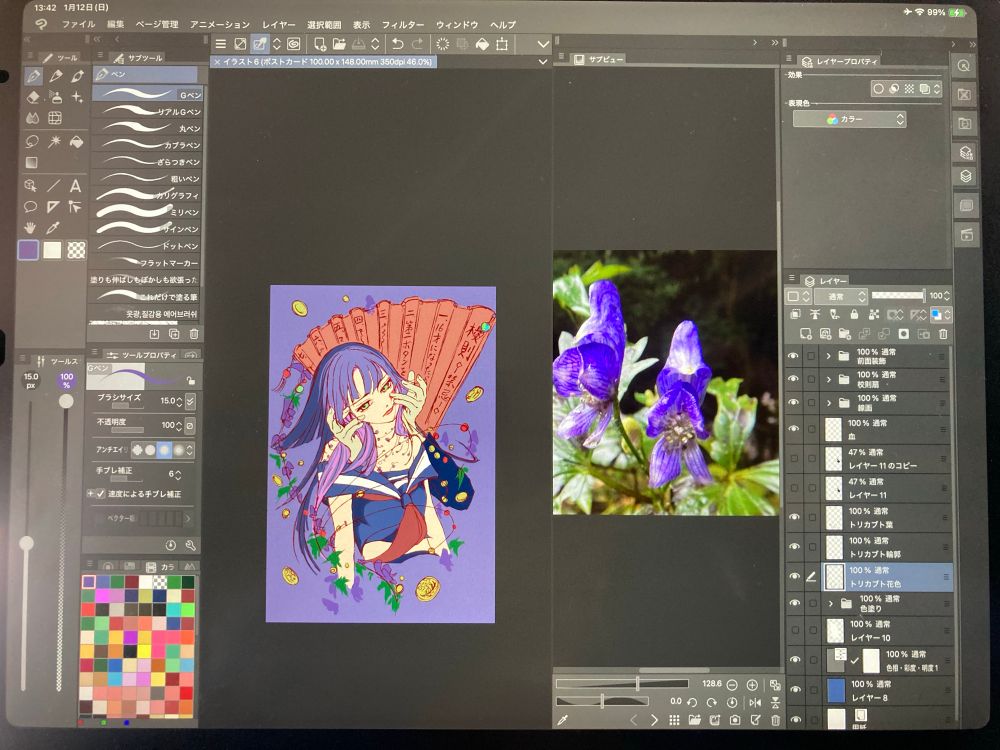
Task: Open the レイヤー menu in menu bar
Action: coord(278,23)
